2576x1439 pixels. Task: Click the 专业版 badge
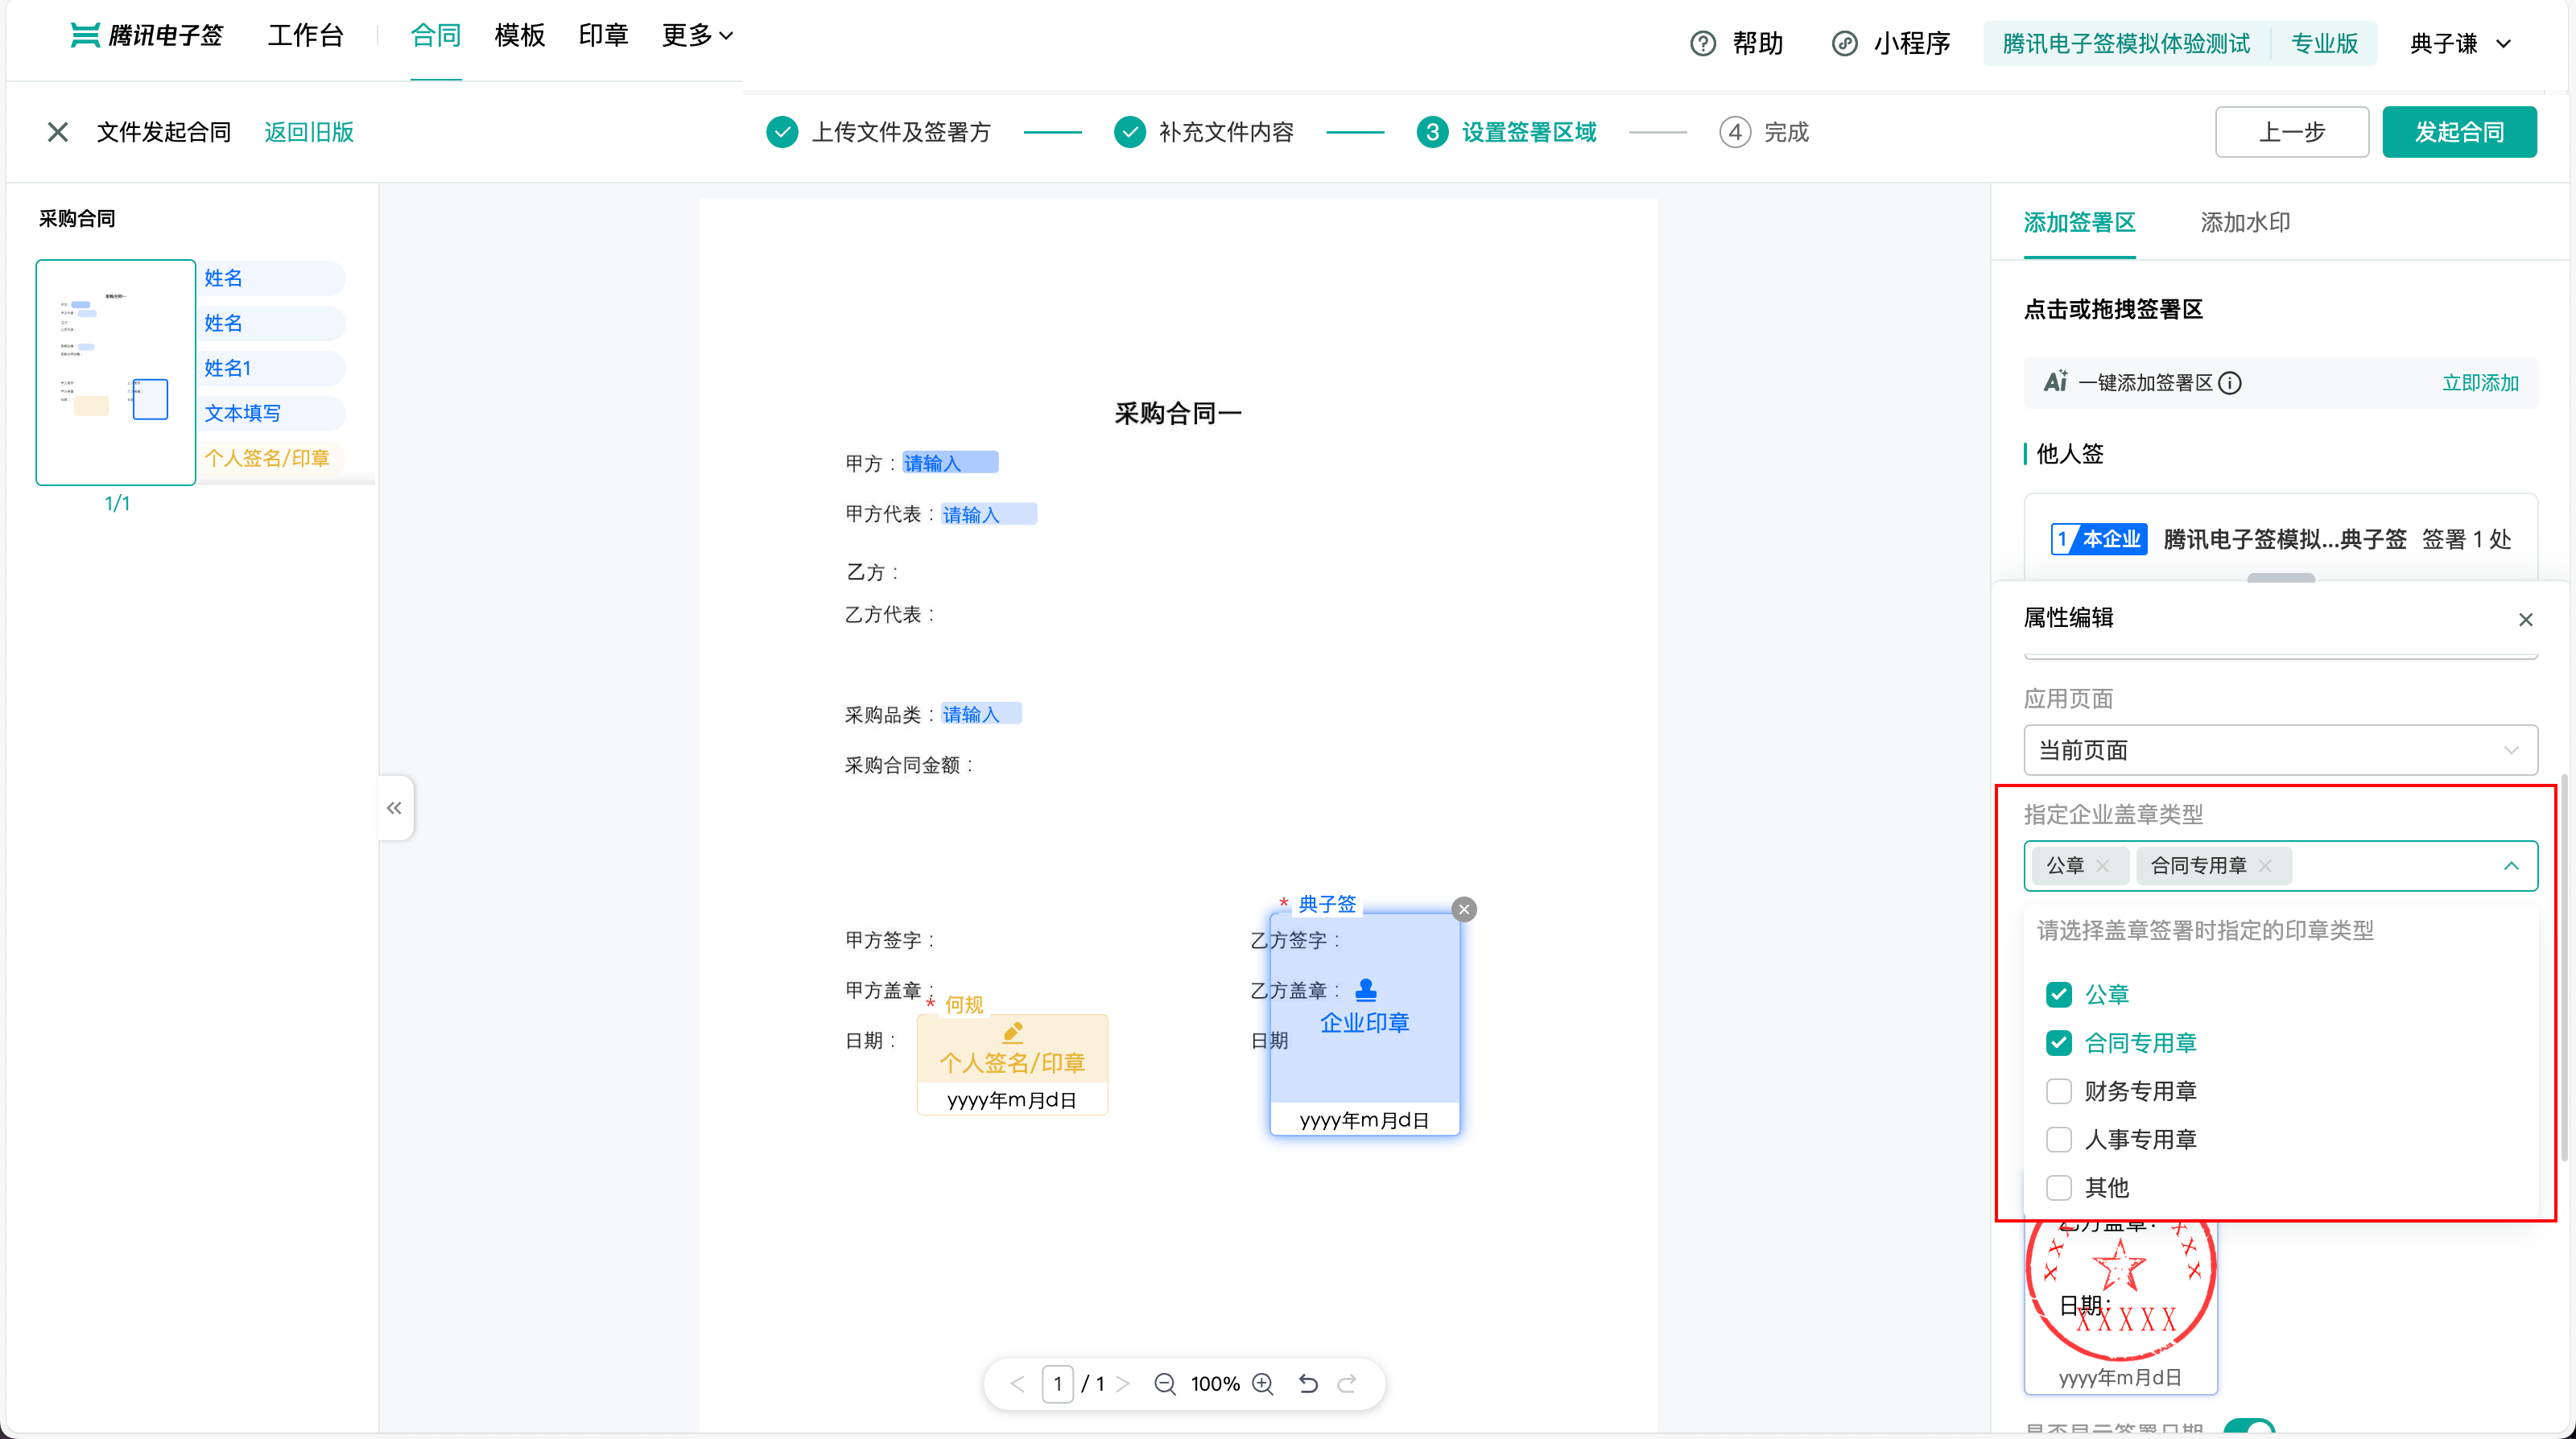tap(2324, 43)
